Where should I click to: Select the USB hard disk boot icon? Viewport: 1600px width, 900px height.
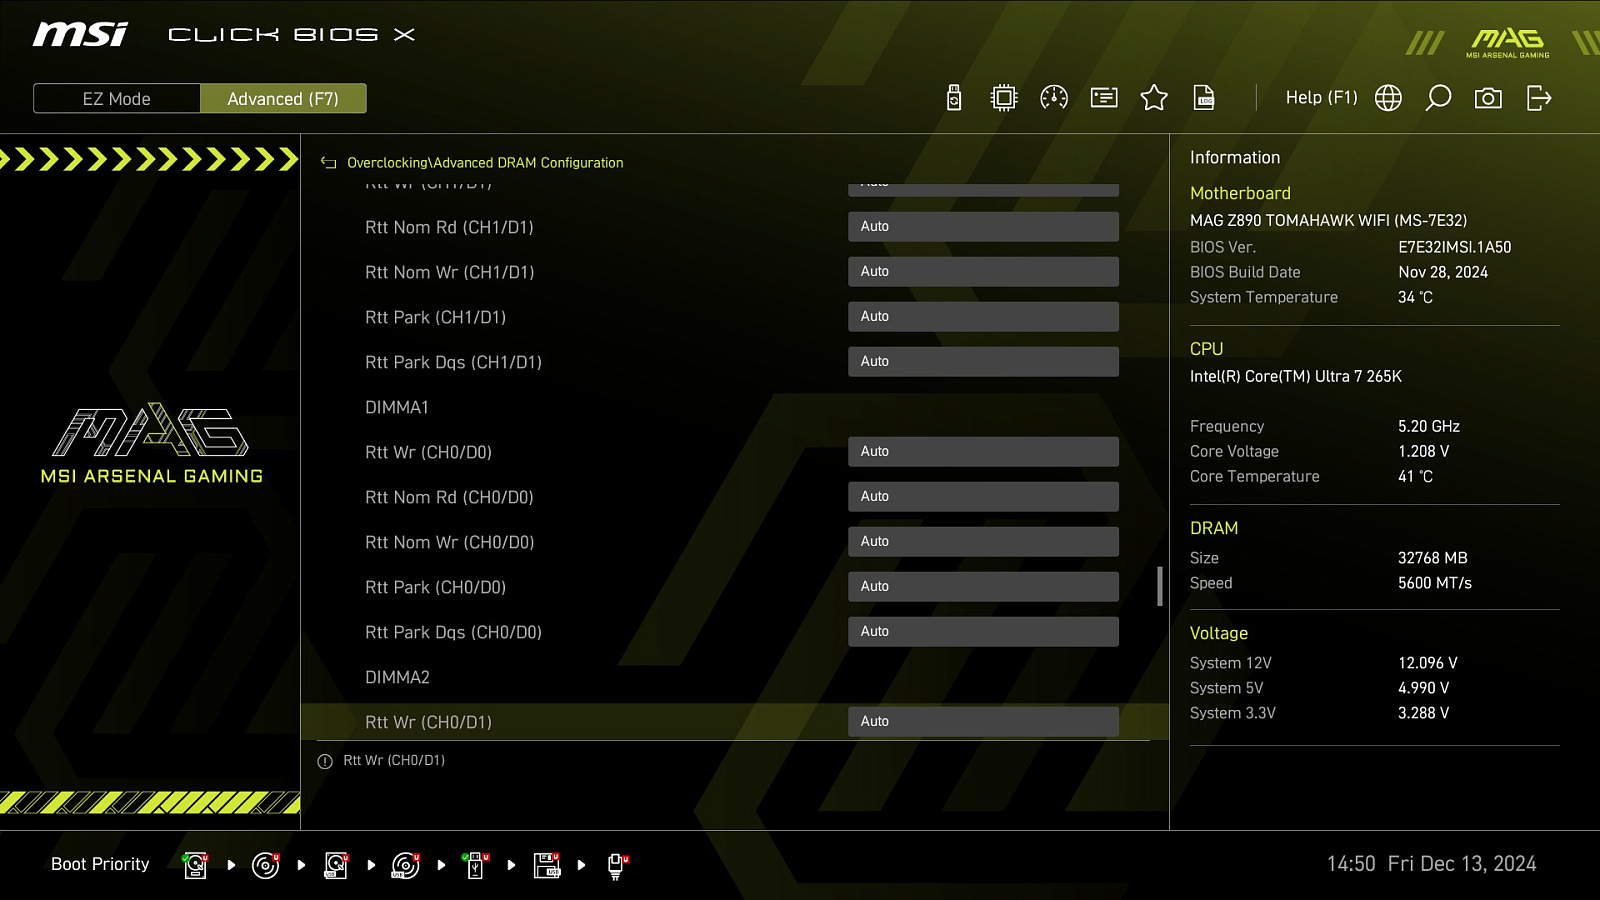click(336, 865)
